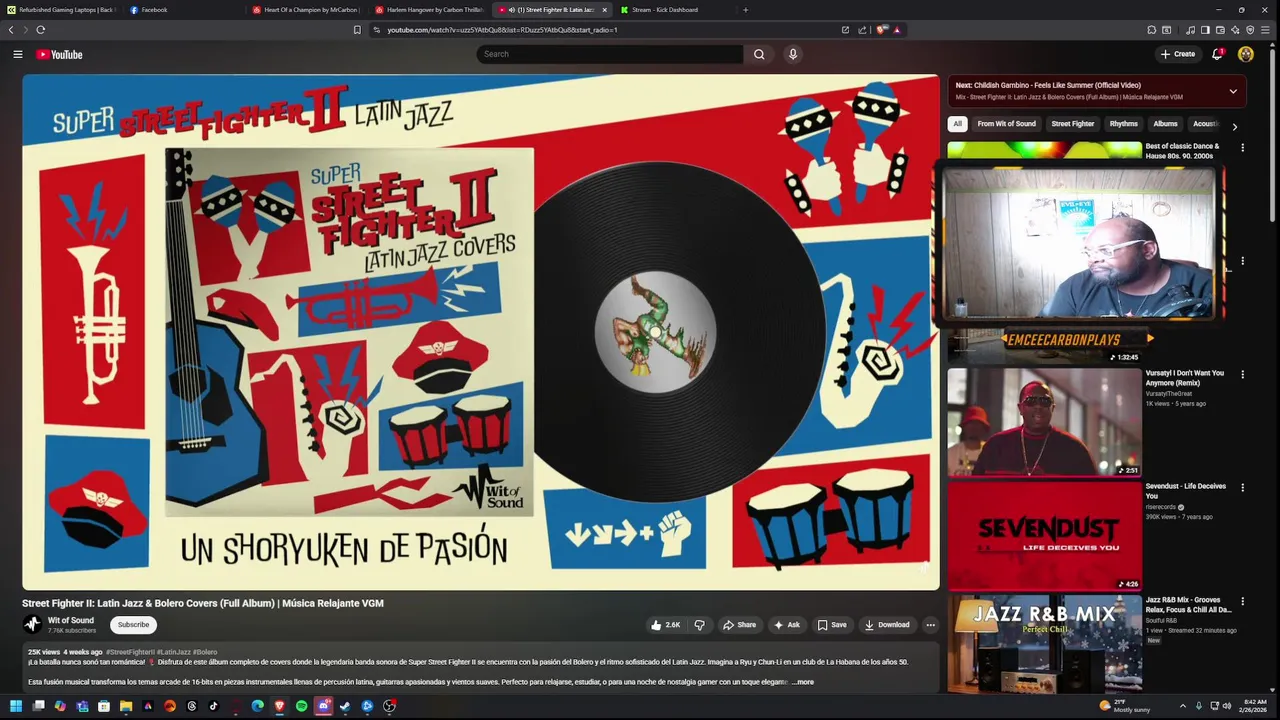Image resolution: width=1280 pixels, height=720 pixels.
Task: Focus the YouTube search box
Action: pyautogui.click(x=610, y=54)
